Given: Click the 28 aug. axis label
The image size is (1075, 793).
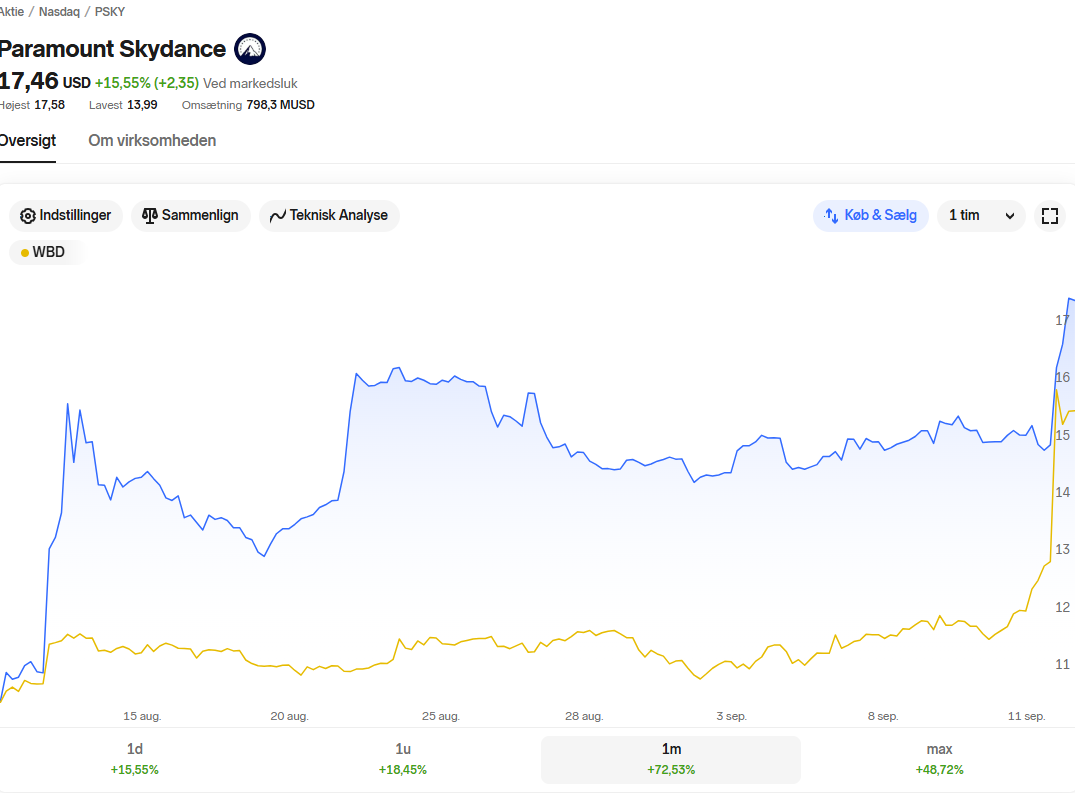Looking at the screenshot, I should 584,716.
